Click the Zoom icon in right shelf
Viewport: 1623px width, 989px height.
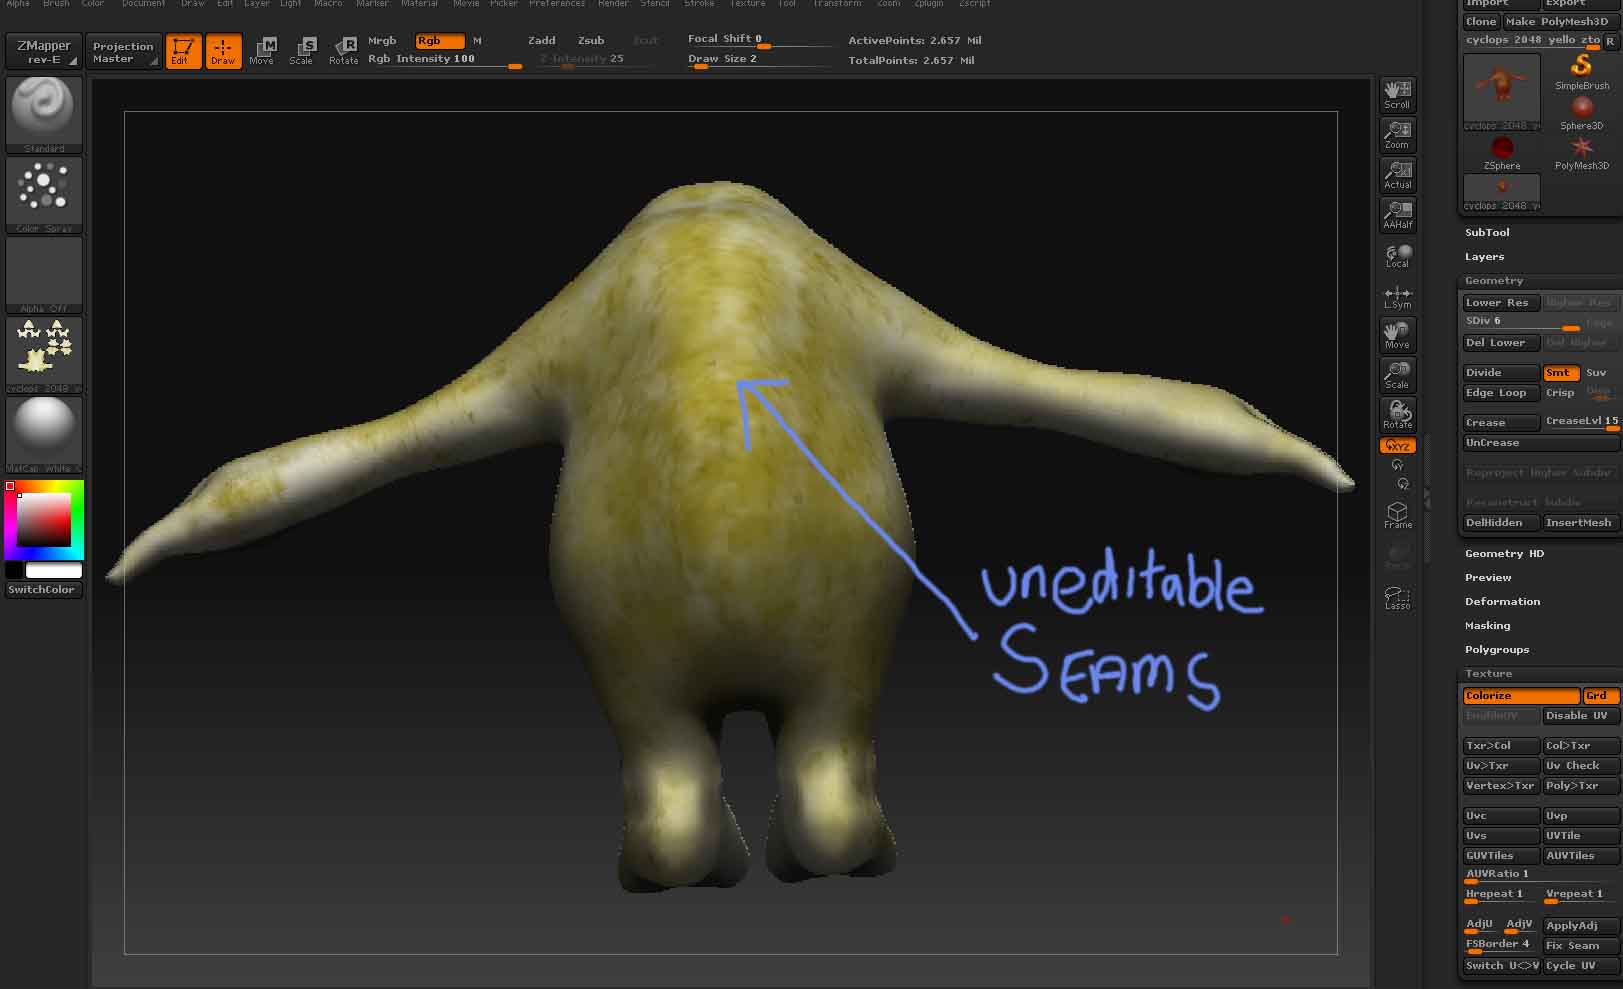coord(1396,135)
